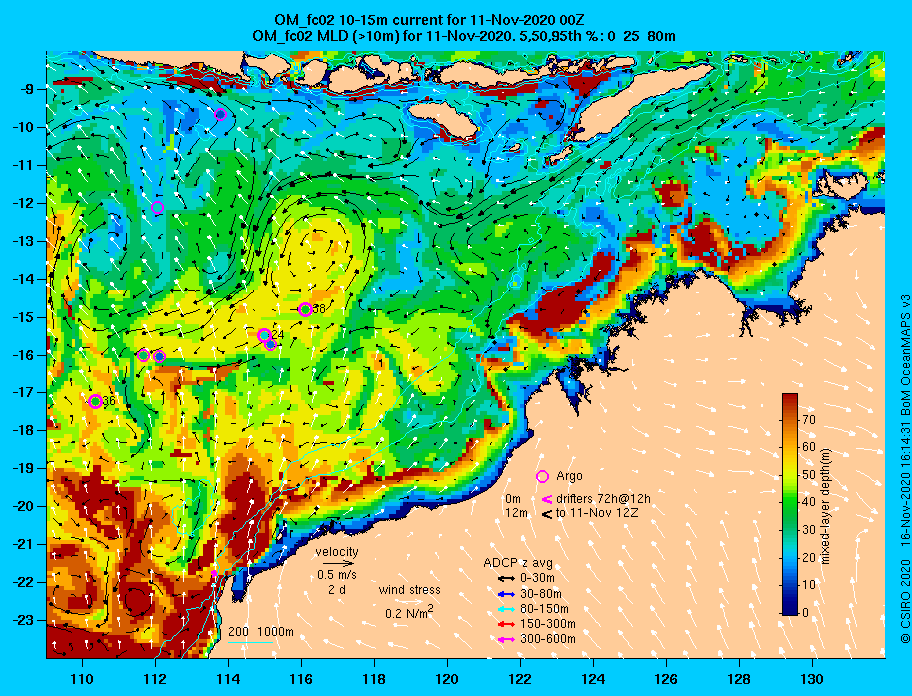This screenshot has height=696, width=912.
Task: Click the red 150-300m ADCP arrow
Action: (507, 624)
